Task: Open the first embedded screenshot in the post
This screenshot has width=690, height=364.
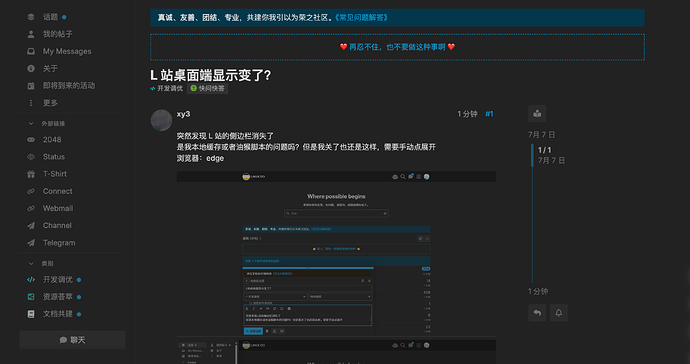Action: pyautogui.click(x=336, y=254)
